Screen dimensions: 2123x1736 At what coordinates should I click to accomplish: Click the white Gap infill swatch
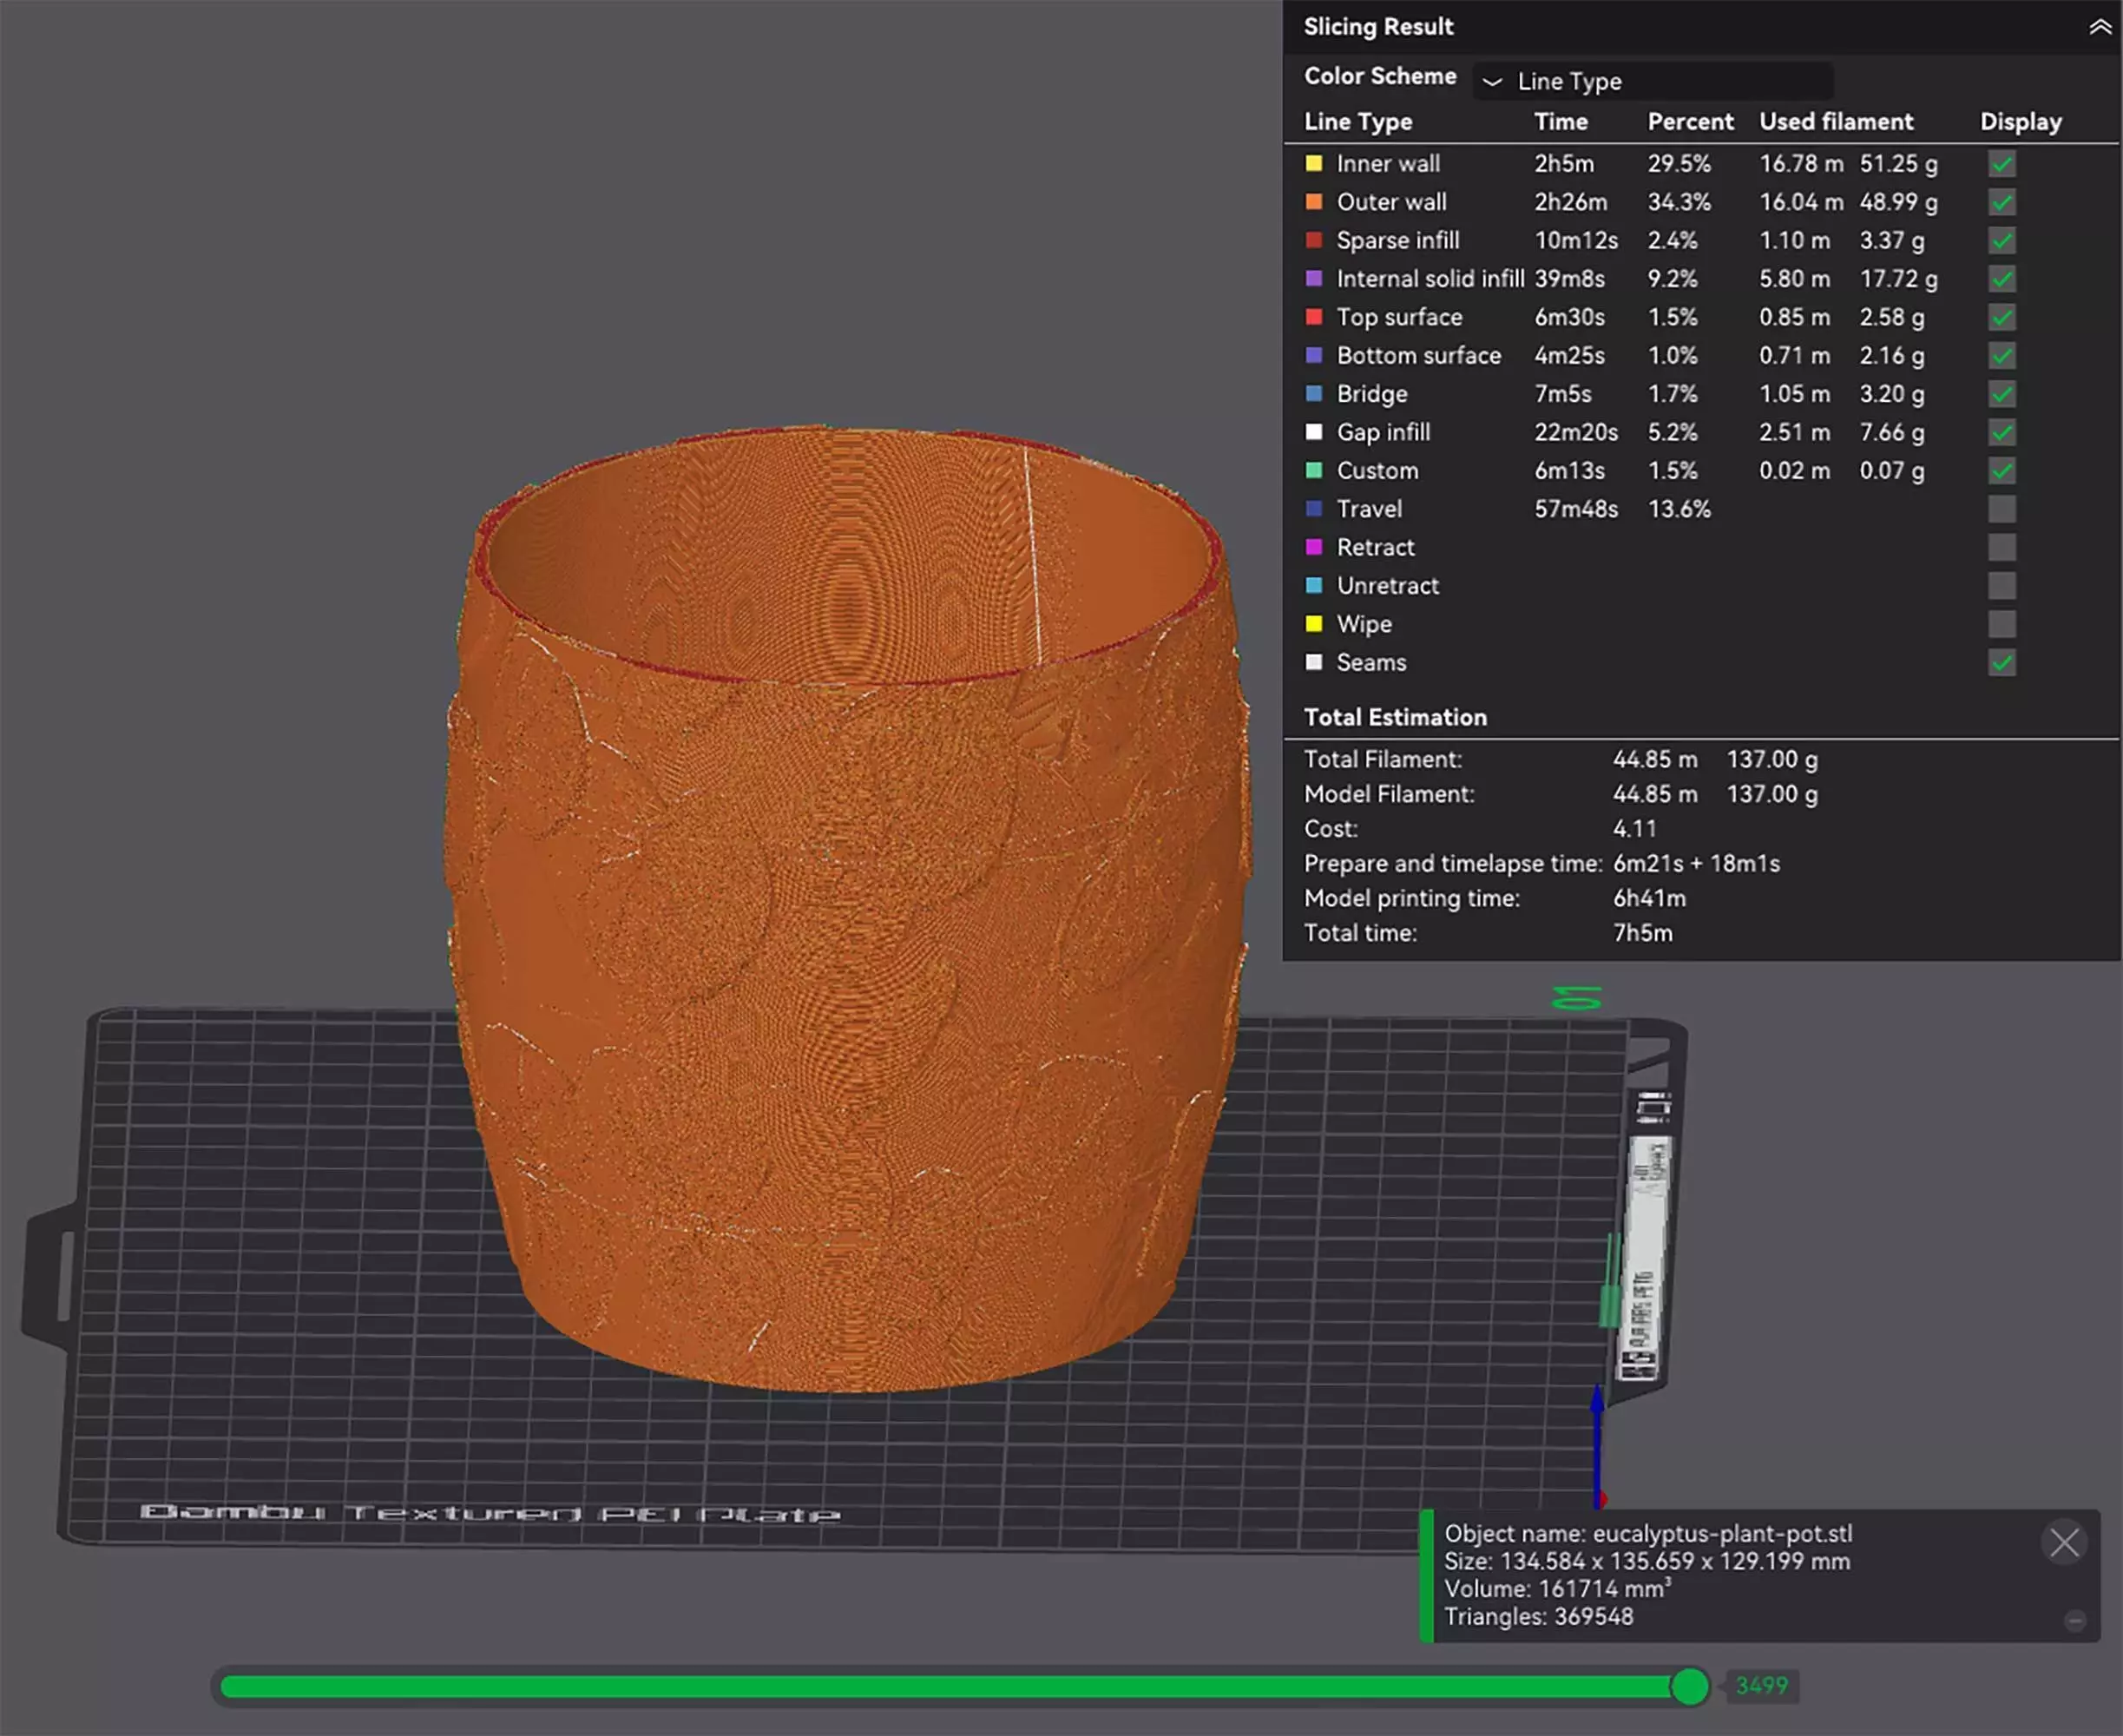point(1314,432)
